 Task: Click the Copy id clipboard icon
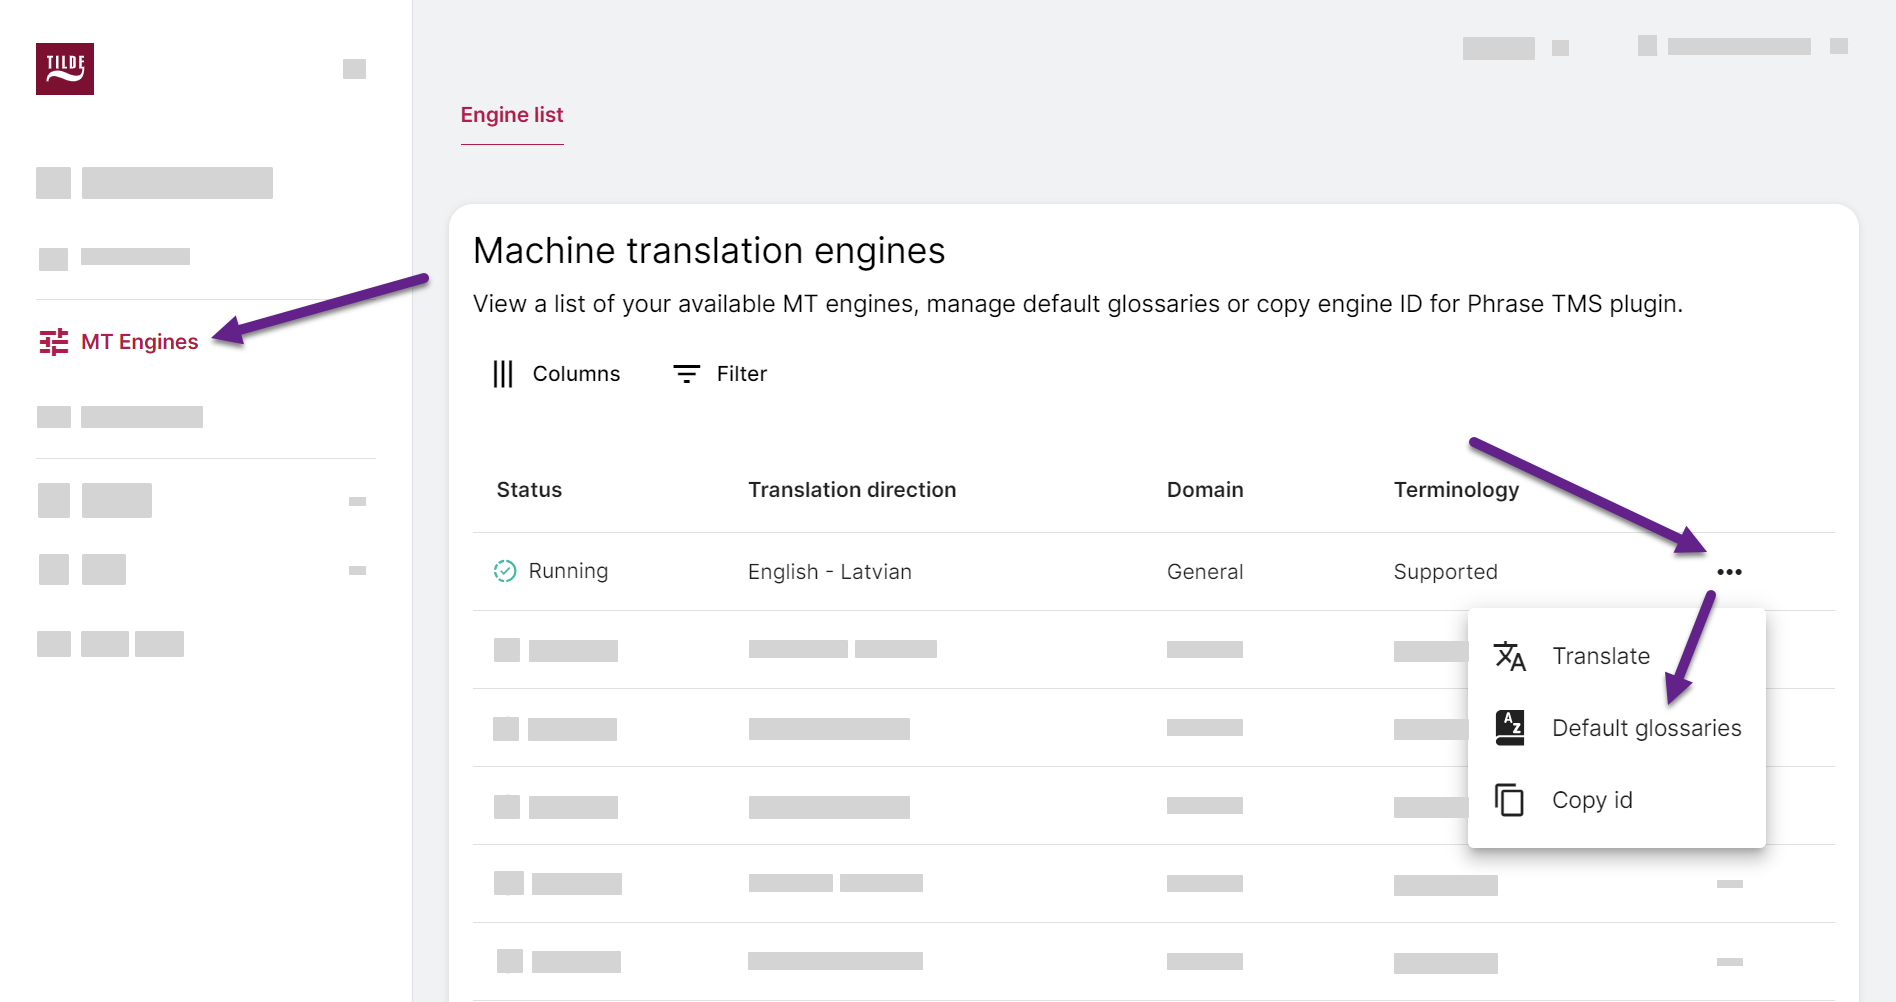click(1509, 800)
